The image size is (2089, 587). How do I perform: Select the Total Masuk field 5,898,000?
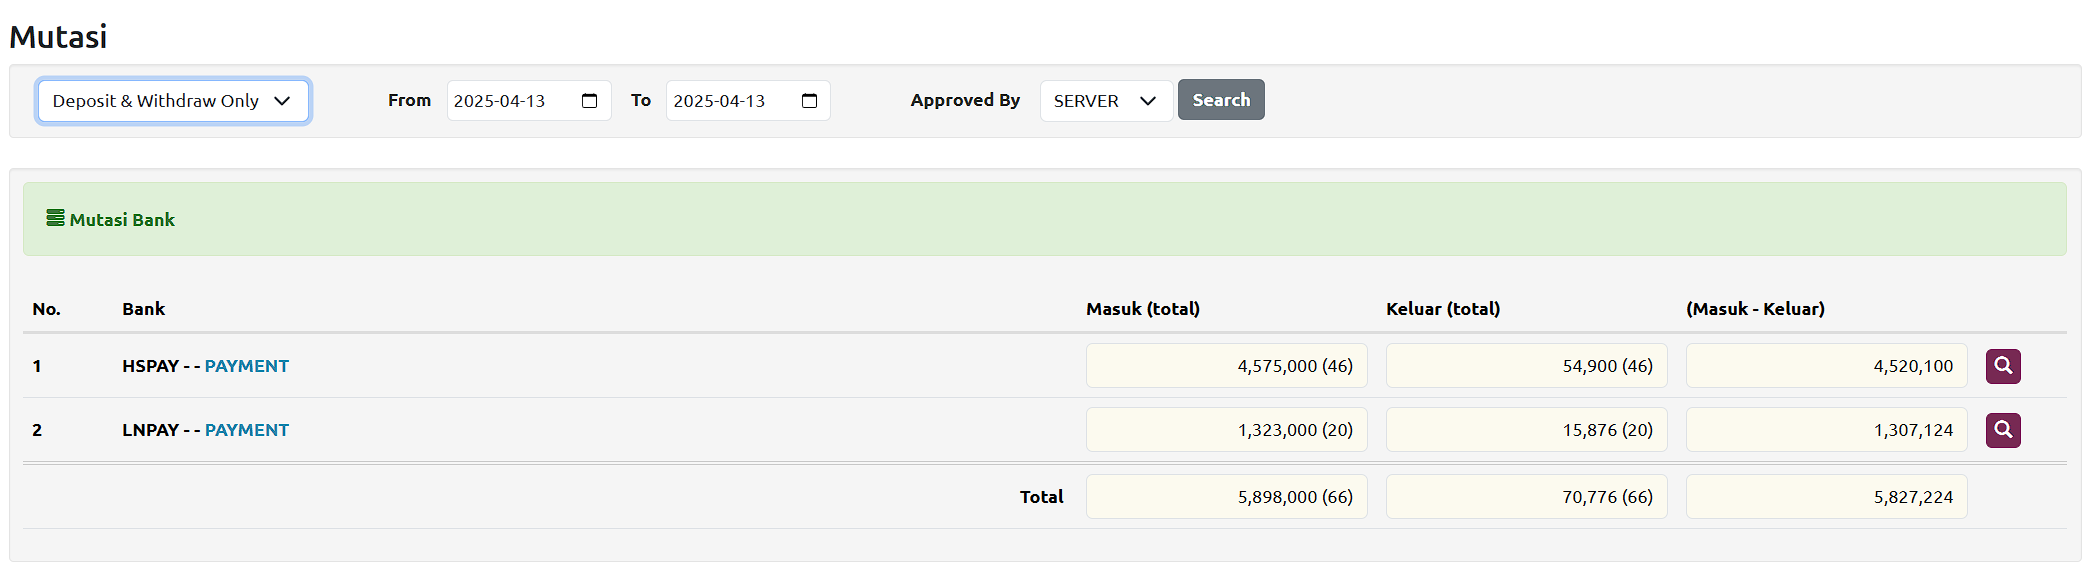point(1226,497)
